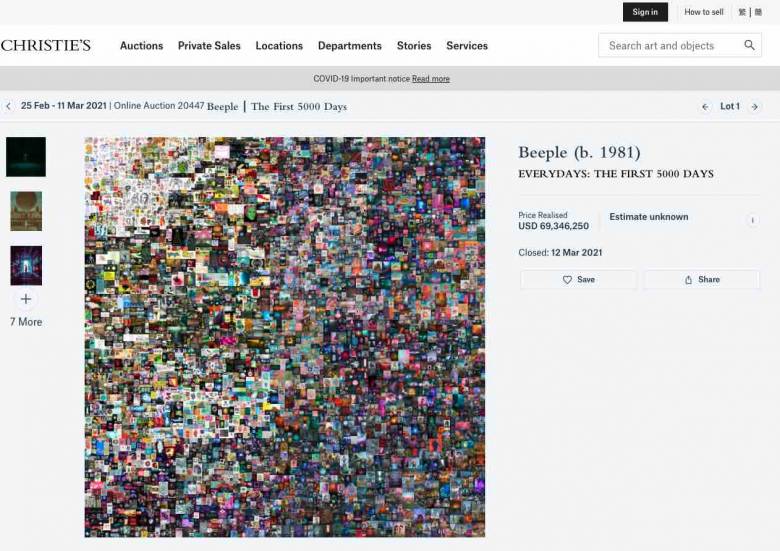
Task: Switch to Traditional Chinese language
Action: 742,12
